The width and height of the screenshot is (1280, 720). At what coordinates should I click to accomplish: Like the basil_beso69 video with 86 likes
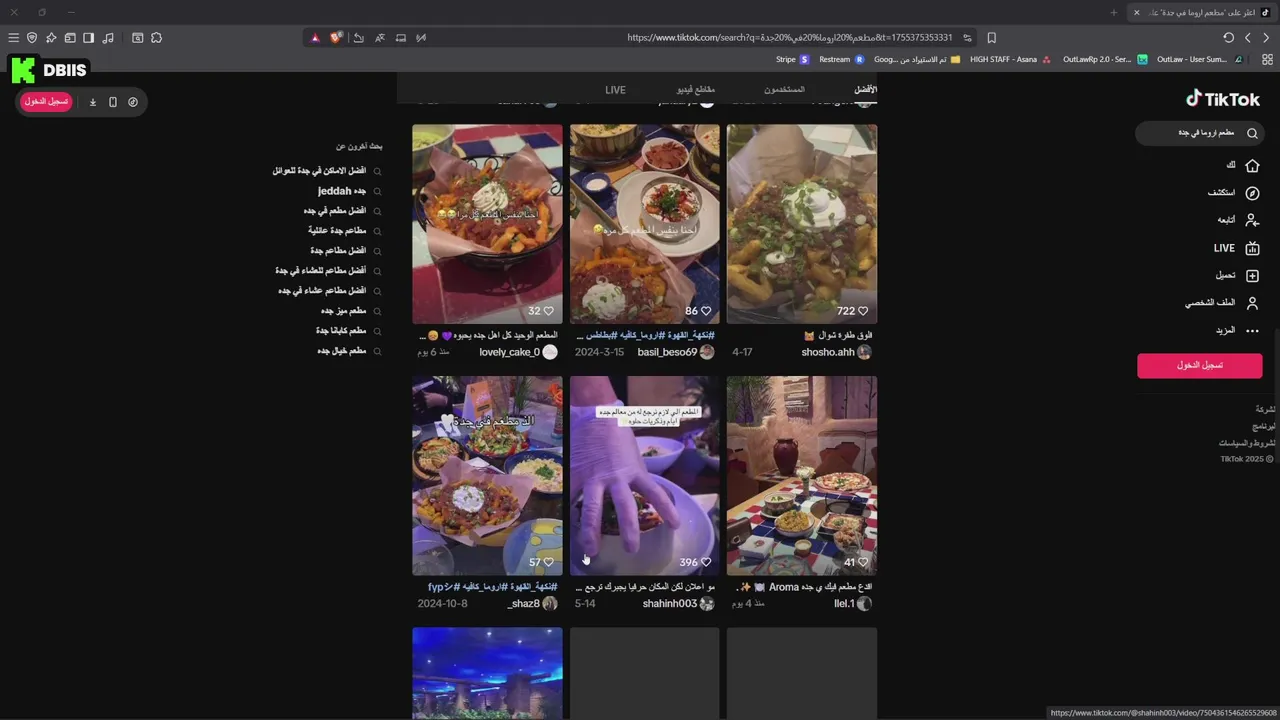[x=706, y=311]
